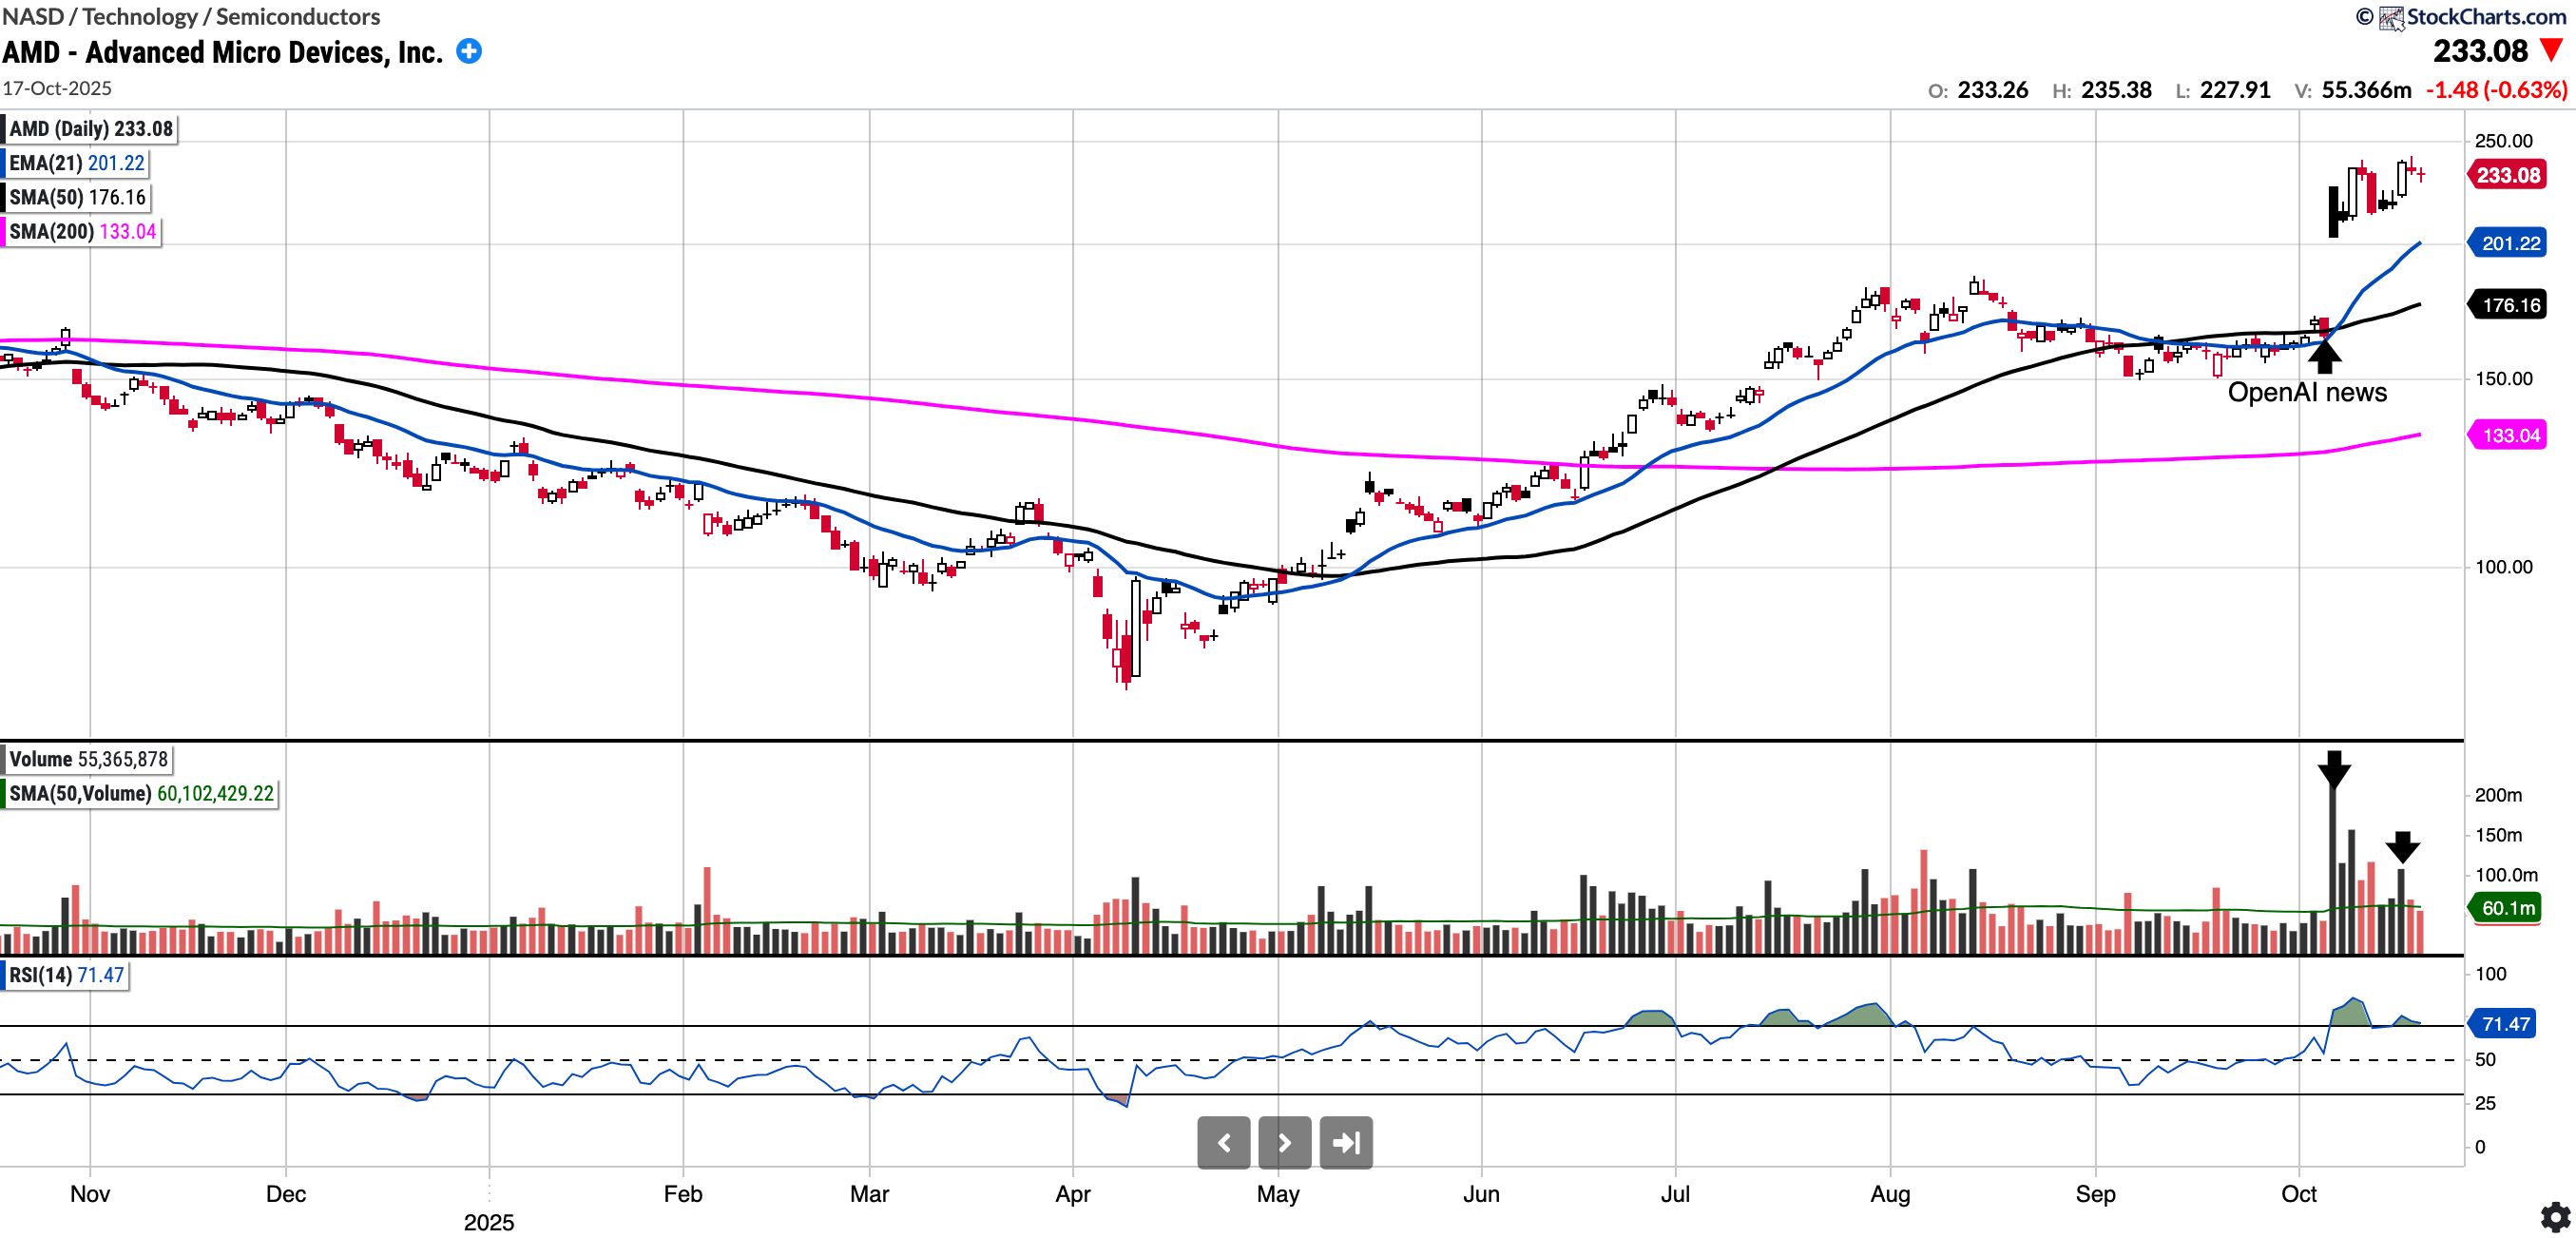Click the black arrow above OpenAI news

(x=2325, y=355)
